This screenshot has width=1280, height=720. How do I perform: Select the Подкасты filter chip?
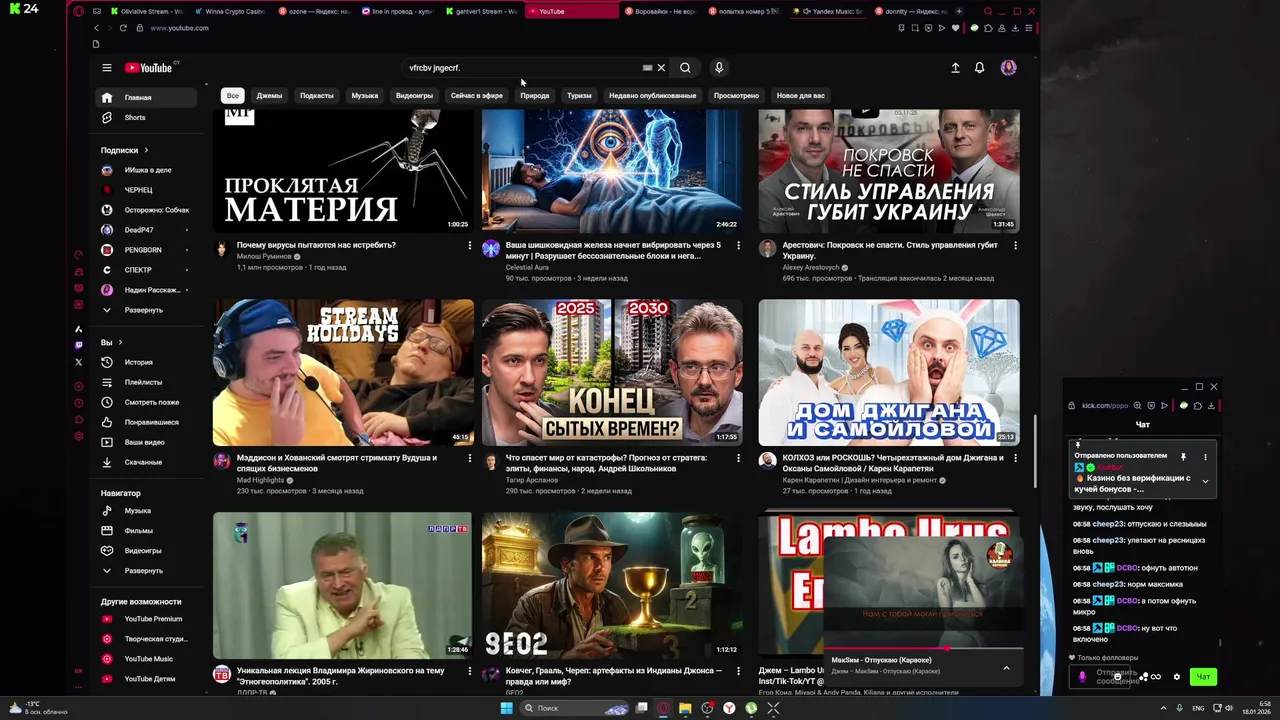[317, 96]
